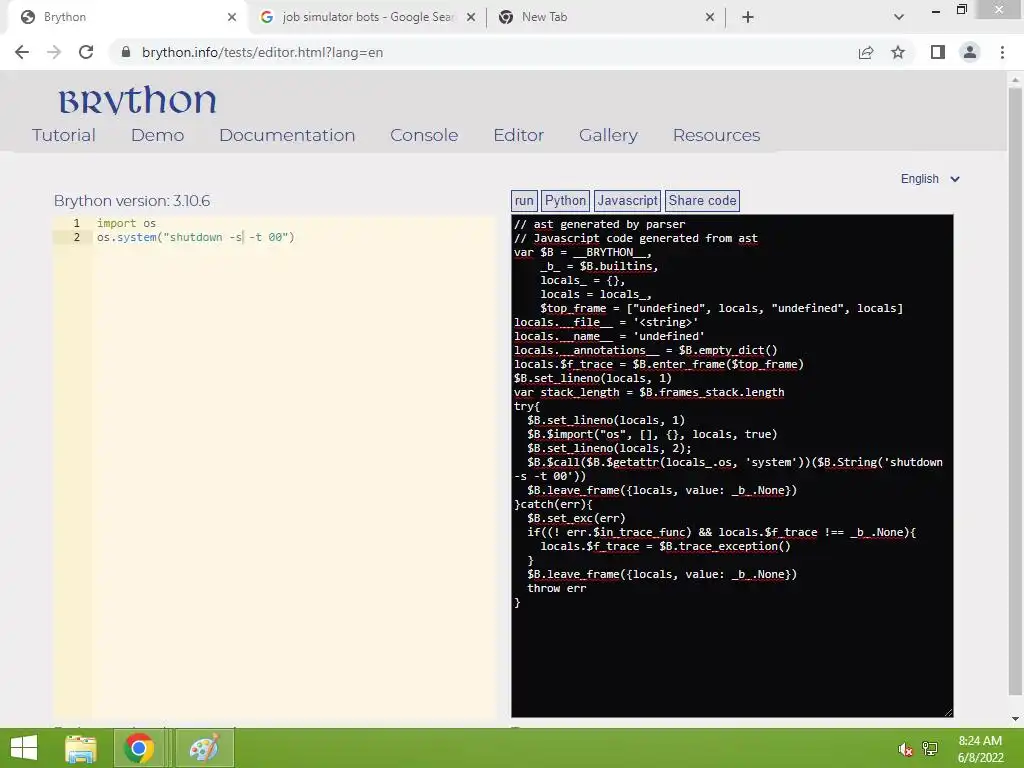Click the run button
This screenshot has width=1024, height=768.
(x=524, y=200)
